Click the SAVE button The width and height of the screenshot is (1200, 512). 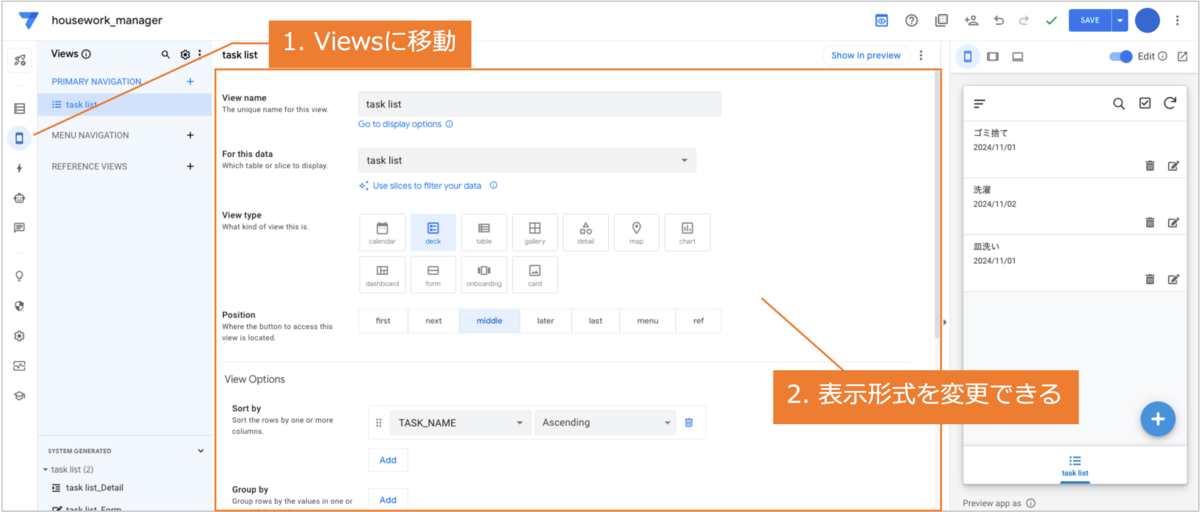point(1090,20)
